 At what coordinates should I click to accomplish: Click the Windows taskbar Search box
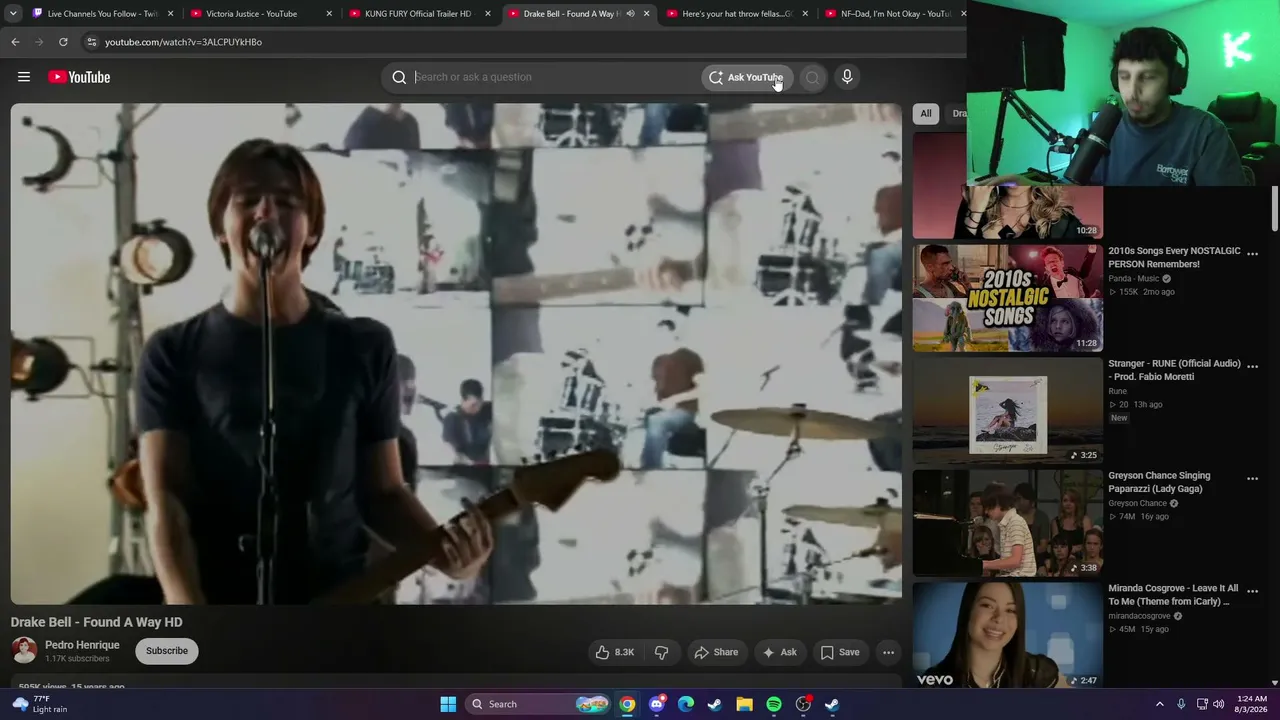pos(538,704)
